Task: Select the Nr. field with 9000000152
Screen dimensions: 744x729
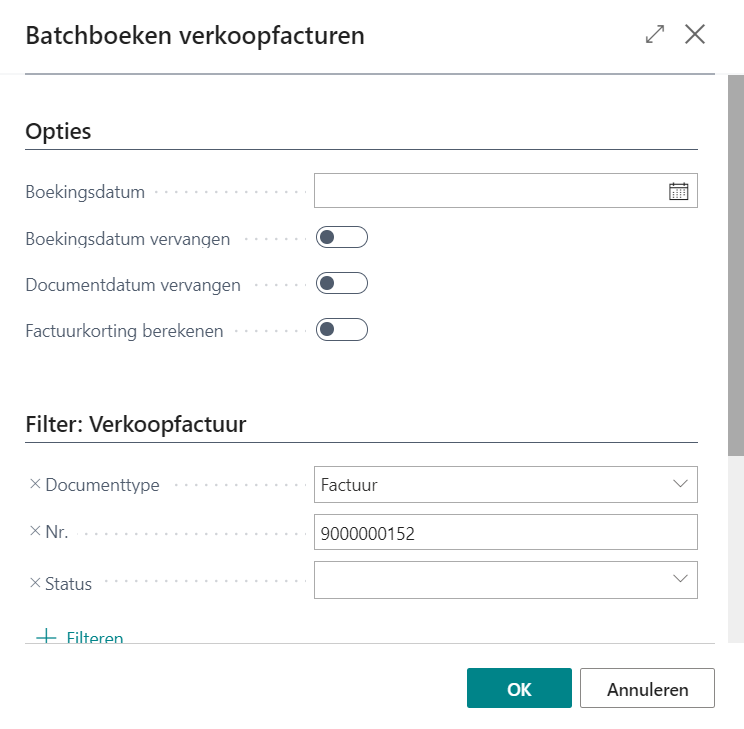Action: coord(505,533)
